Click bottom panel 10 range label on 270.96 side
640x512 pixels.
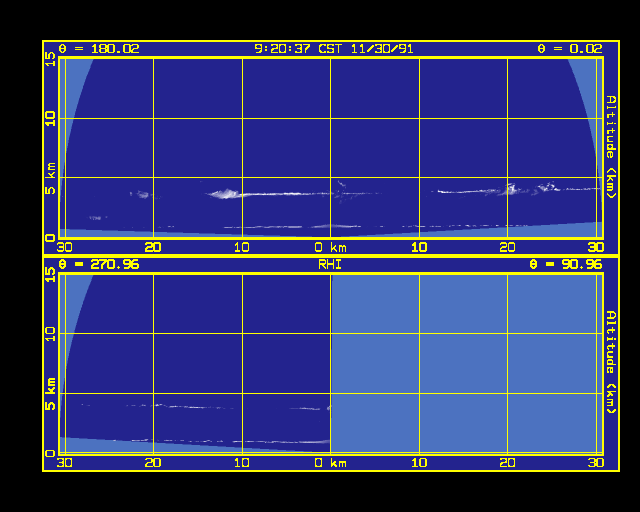coord(242,463)
